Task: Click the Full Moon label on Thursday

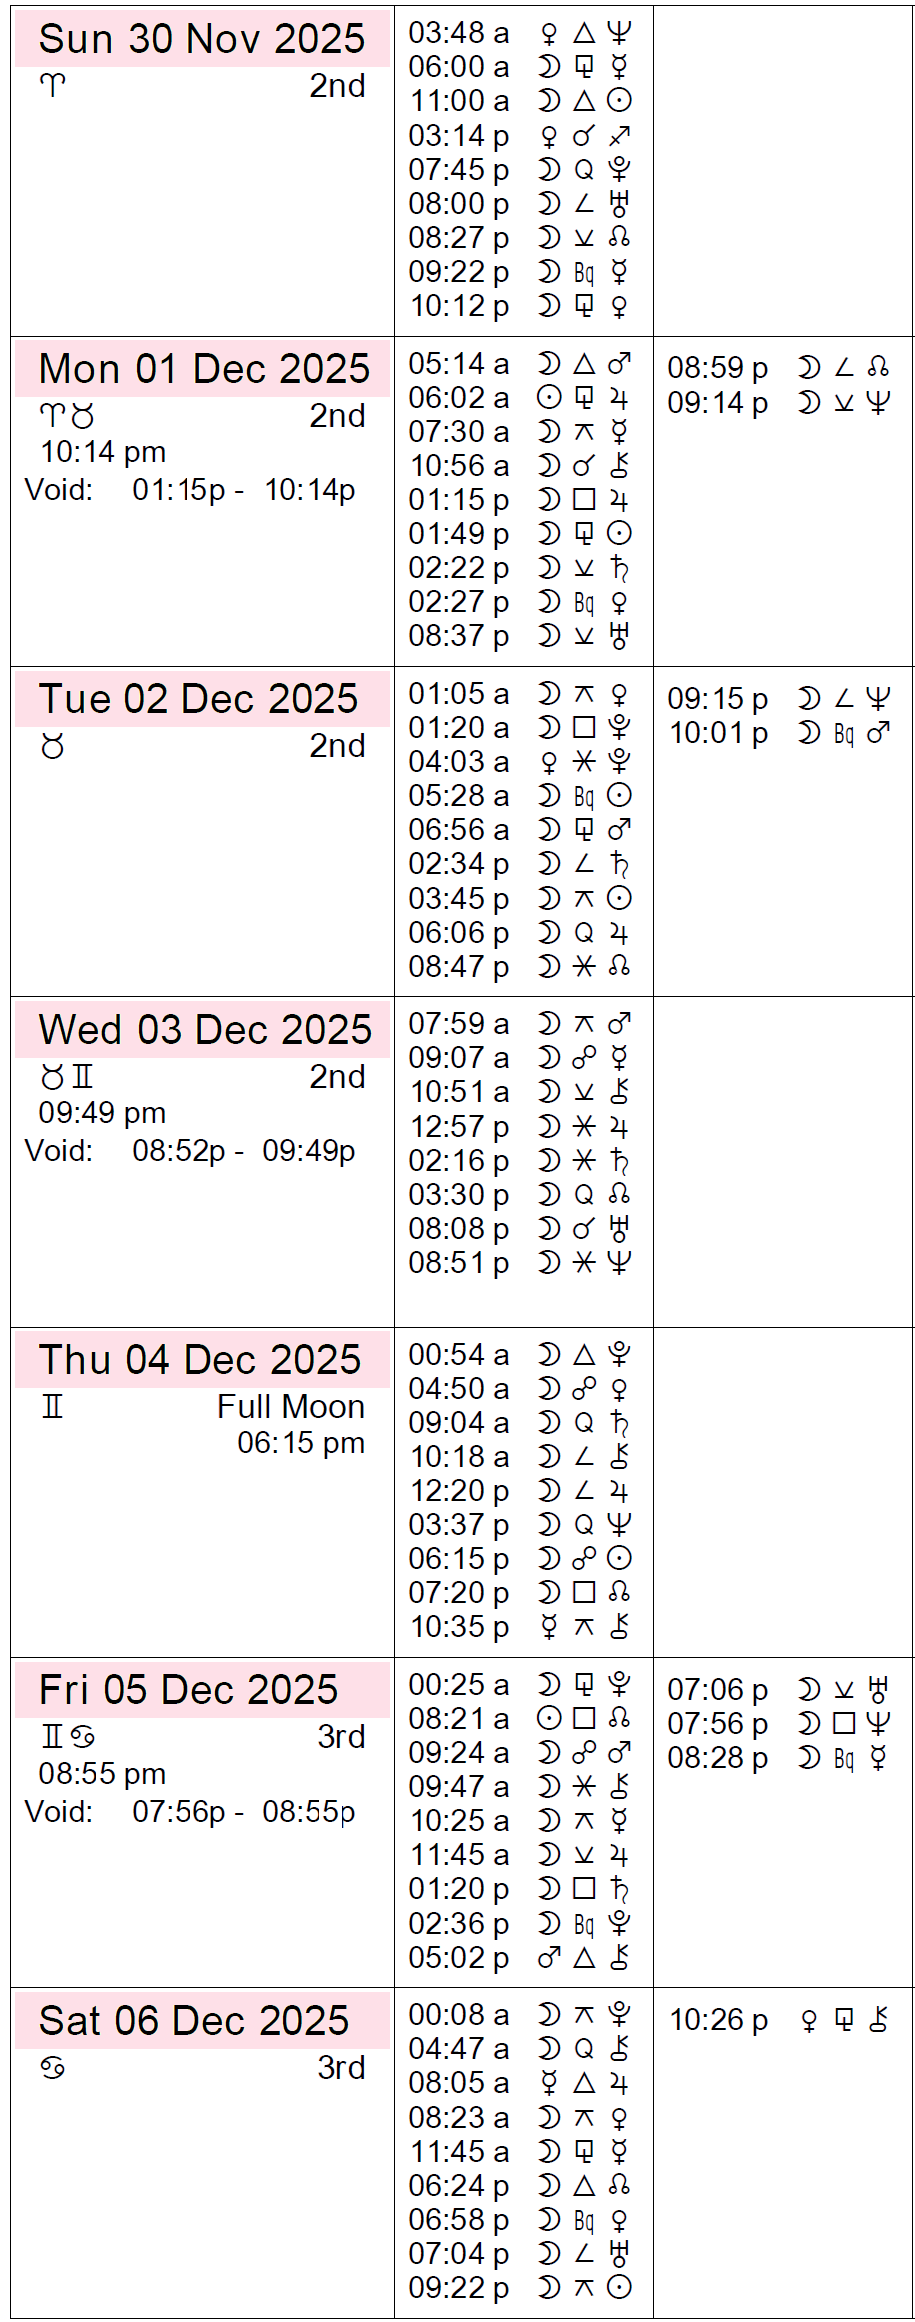Action: click(290, 1407)
